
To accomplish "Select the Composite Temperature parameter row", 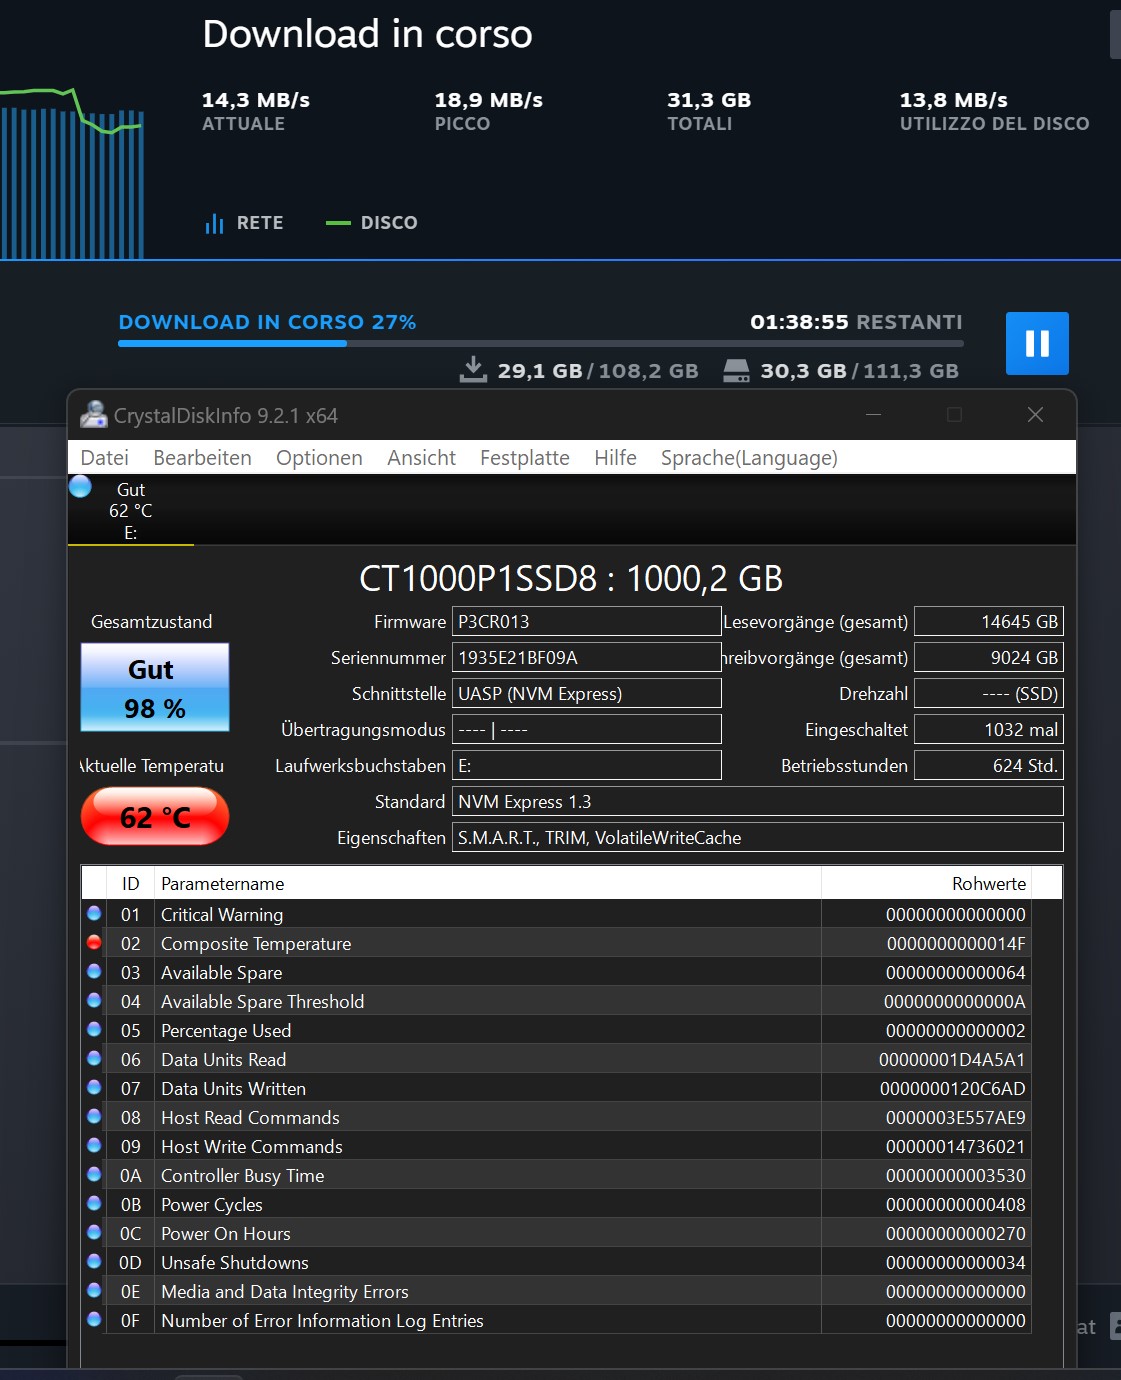I will [x=556, y=943].
